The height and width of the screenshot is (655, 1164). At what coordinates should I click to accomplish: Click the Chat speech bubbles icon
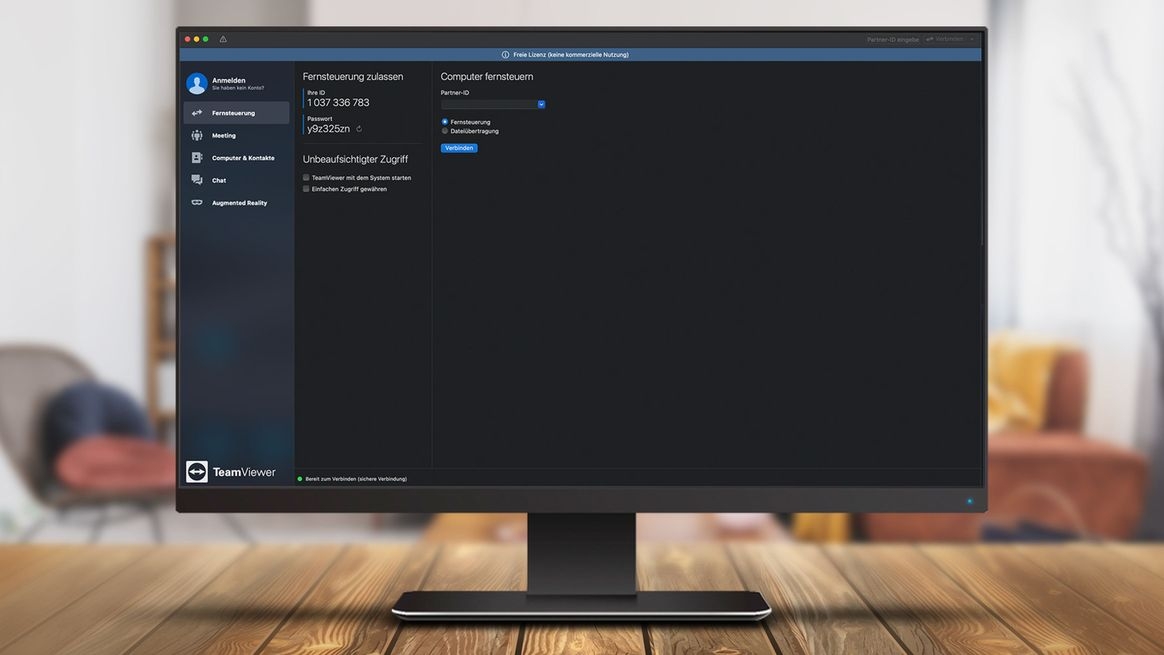pos(197,180)
